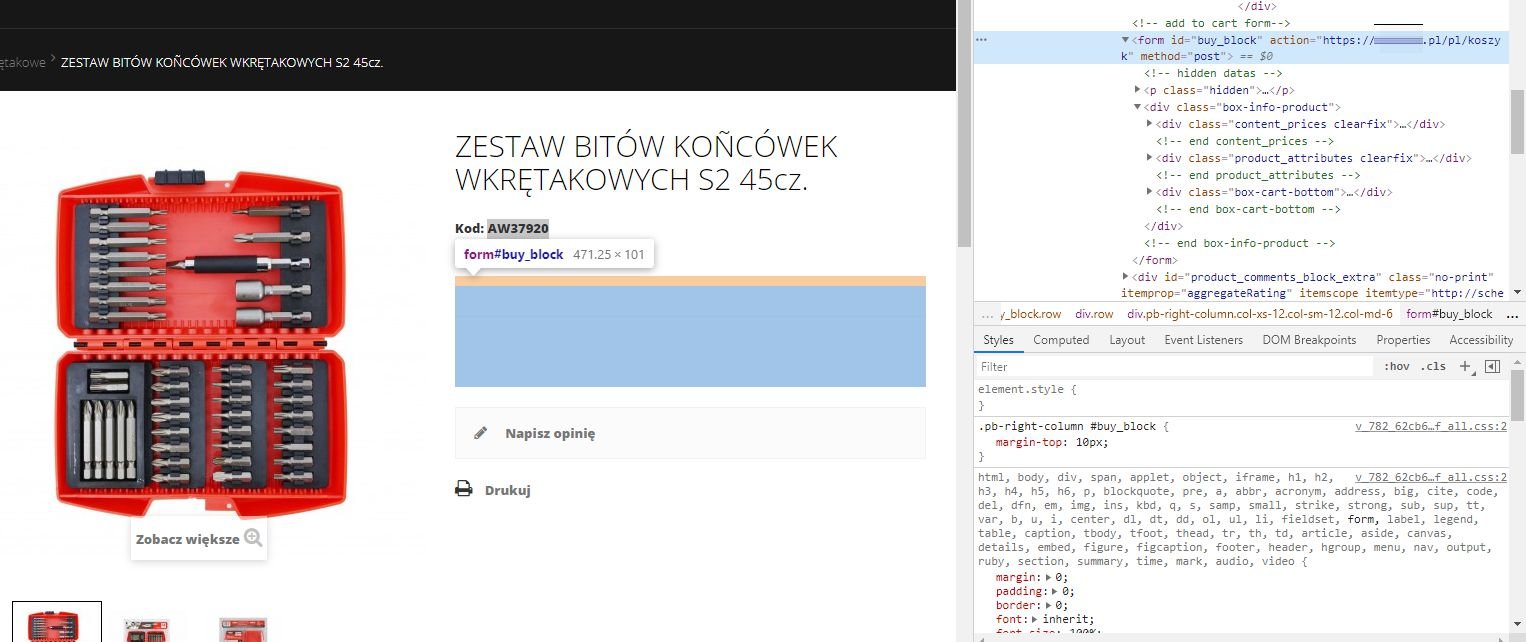Collapse the div class="box-info-product" node
The image size is (1526, 642).
tap(1138, 107)
